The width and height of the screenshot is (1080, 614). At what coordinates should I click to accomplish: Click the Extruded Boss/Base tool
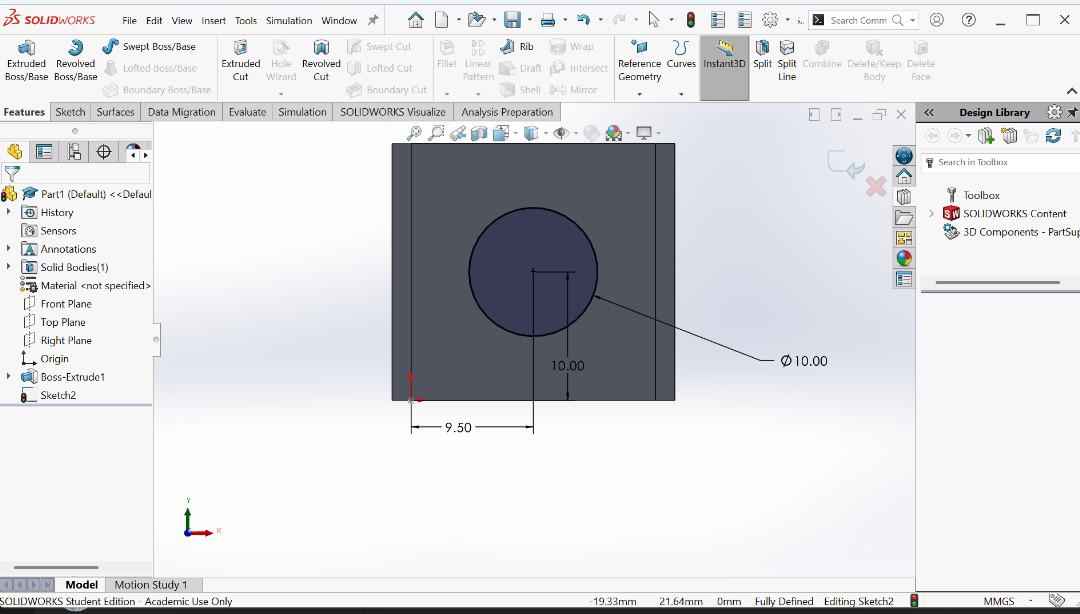point(26,58)
